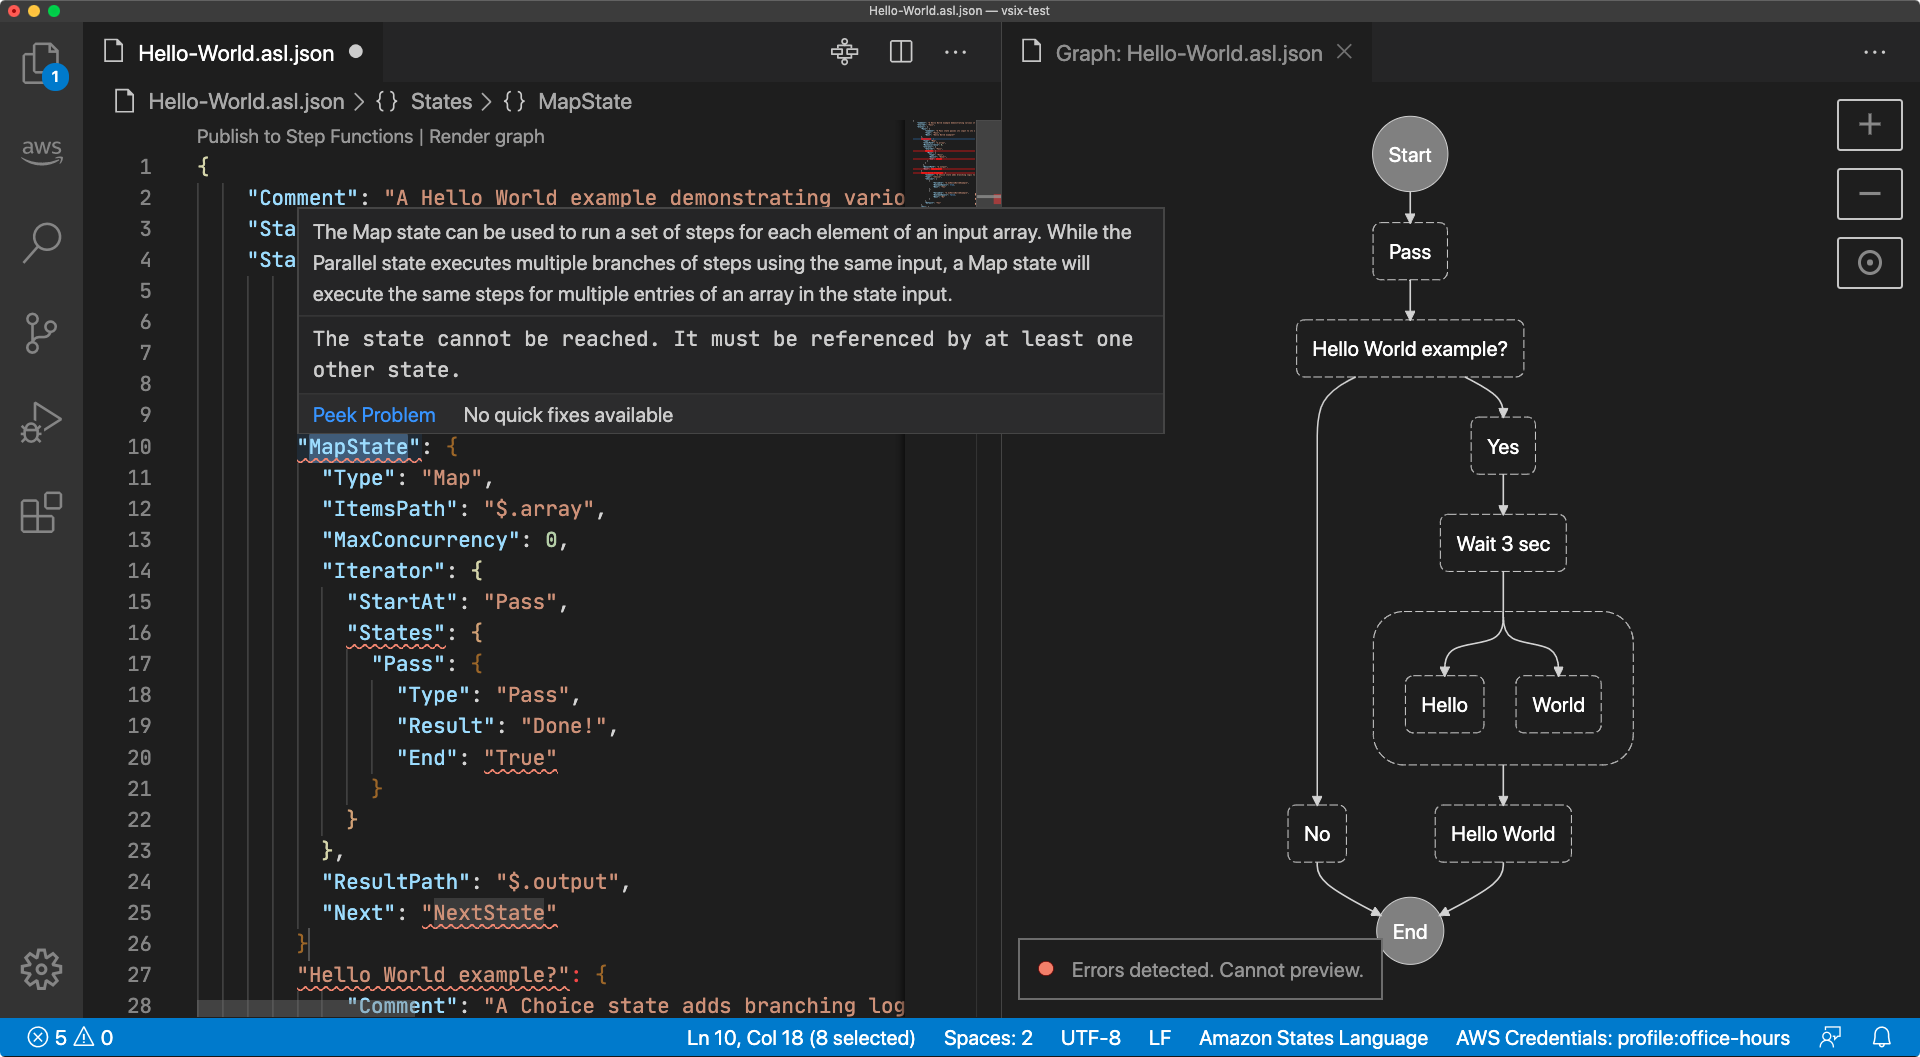The image size is (1920, 1057).
Task: Open the Manage settings gear
Action: 41,969
